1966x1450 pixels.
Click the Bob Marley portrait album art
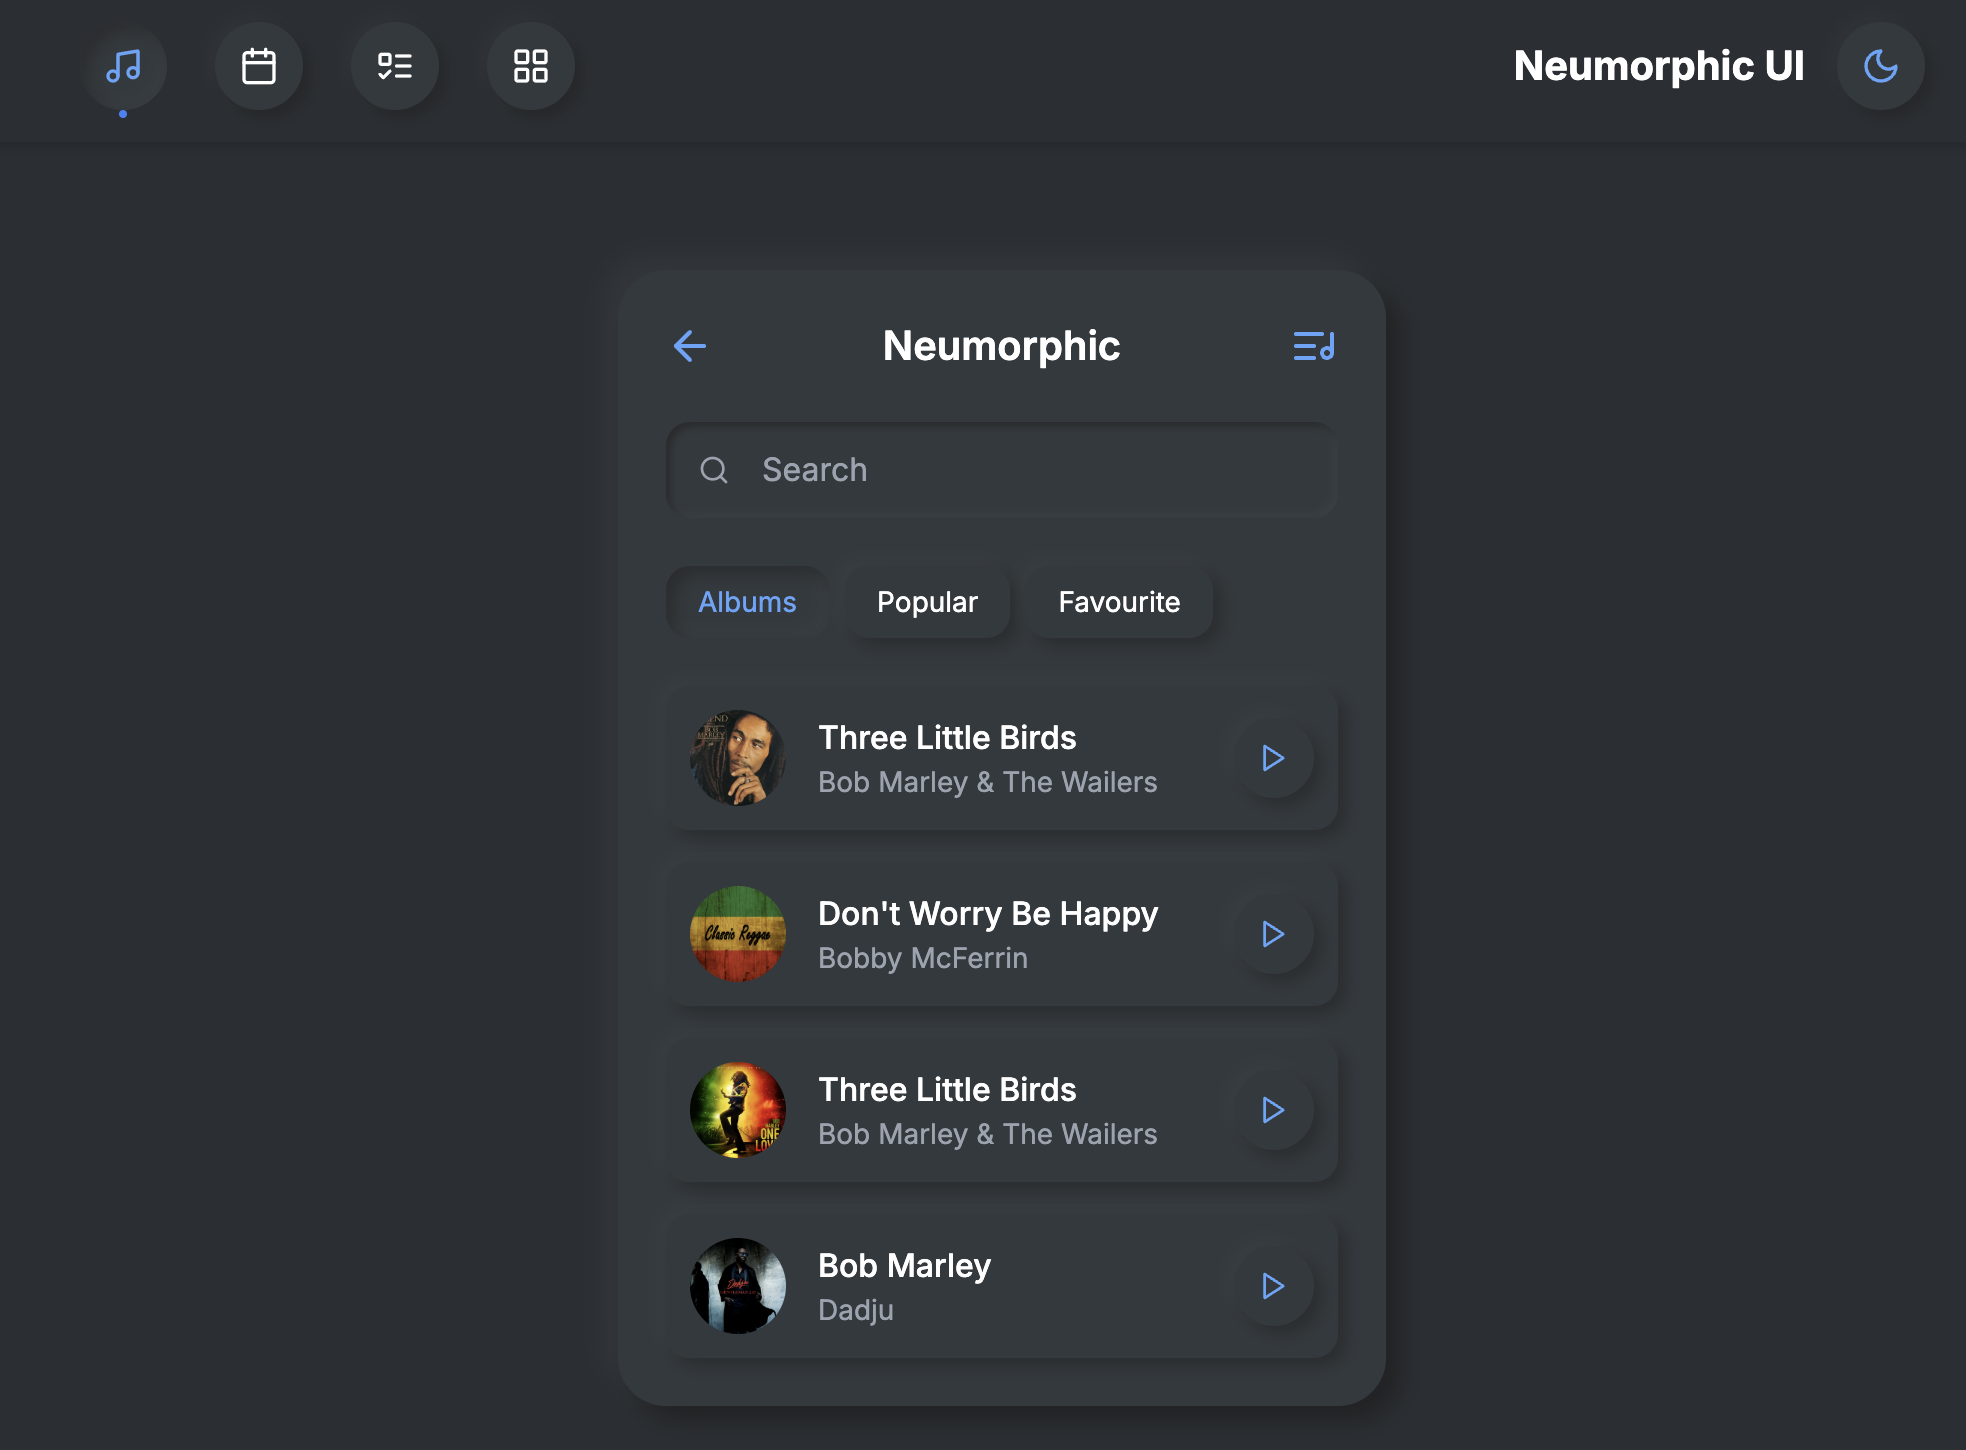737,758
